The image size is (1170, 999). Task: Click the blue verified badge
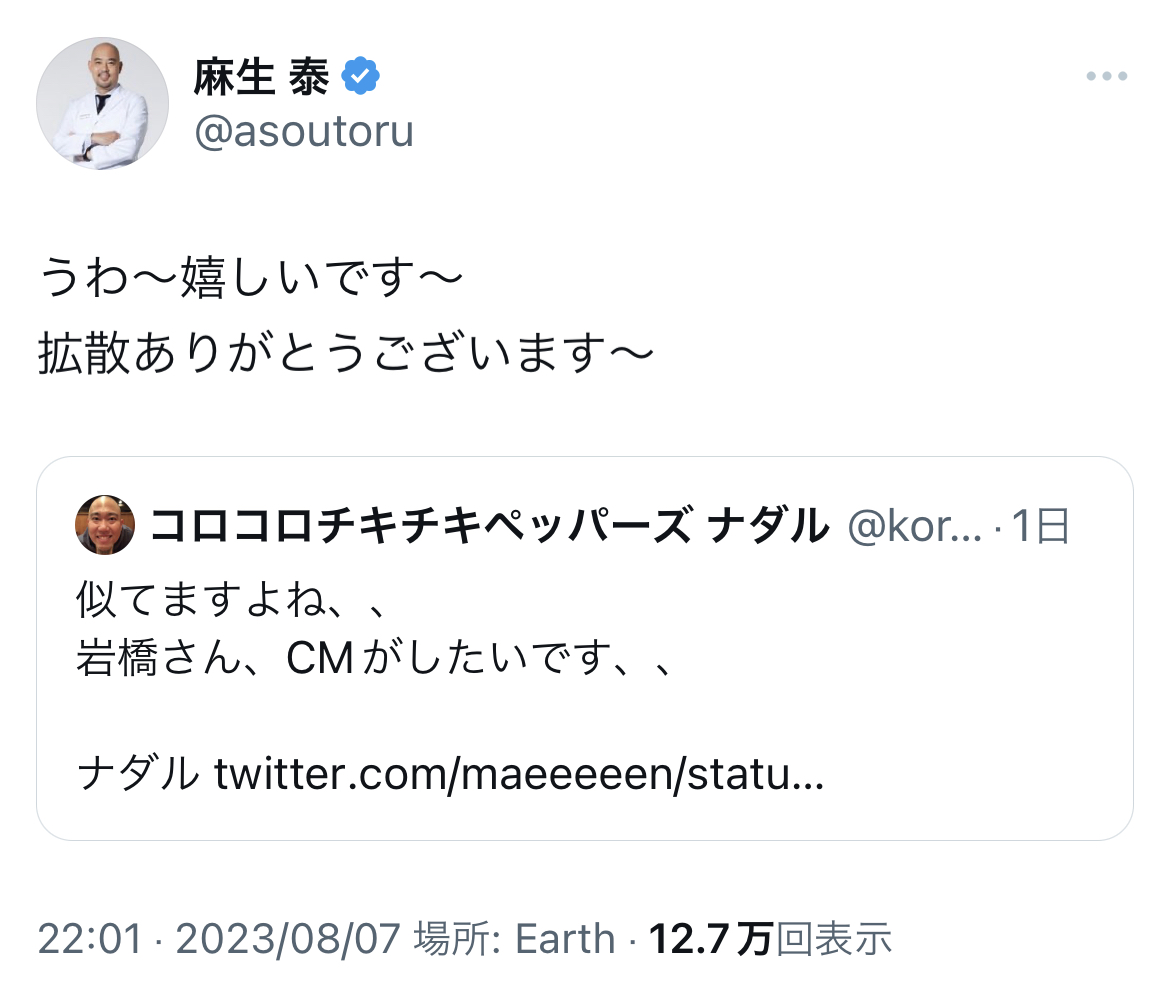pos(361,77)
